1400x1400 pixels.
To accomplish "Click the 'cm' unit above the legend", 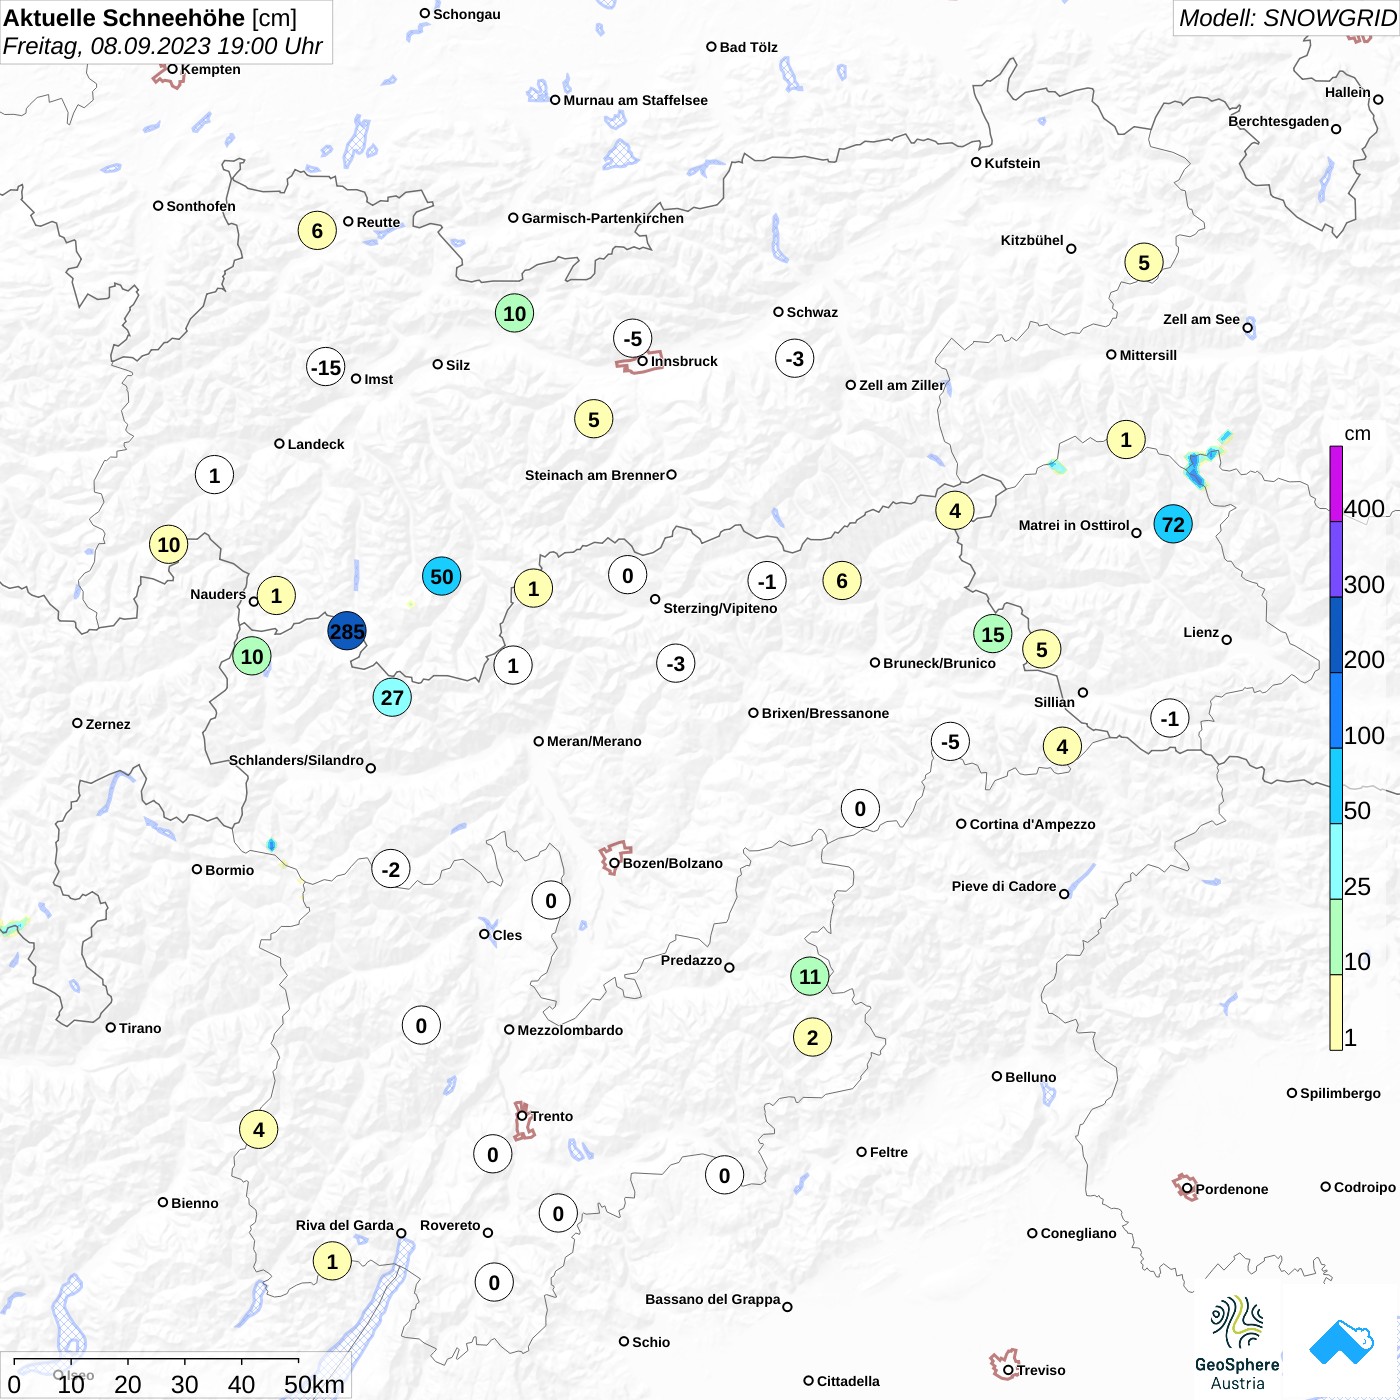I will 1357,433.
